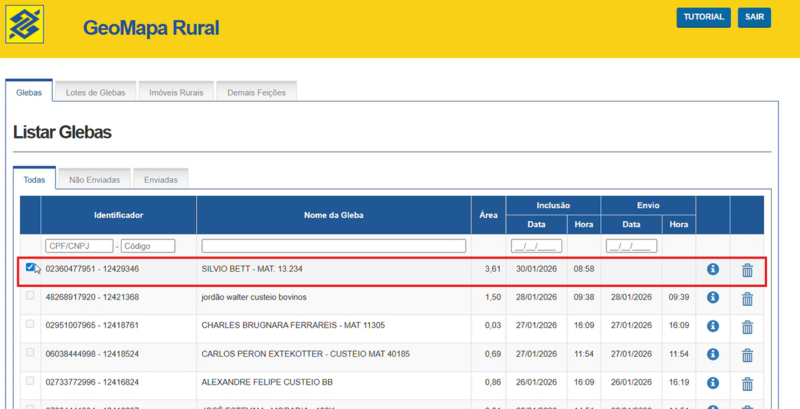This screenshot has height=409, width=800.
Task: Select checkbox for CHARLES BRUGNARA FERRAREIS
Action: [x=30, y=324]
